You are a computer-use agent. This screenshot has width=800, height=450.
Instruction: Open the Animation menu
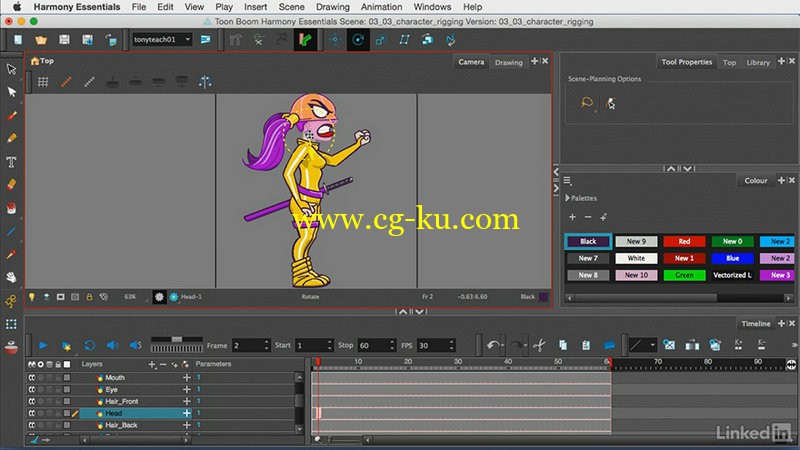click(x=381, y=7)
